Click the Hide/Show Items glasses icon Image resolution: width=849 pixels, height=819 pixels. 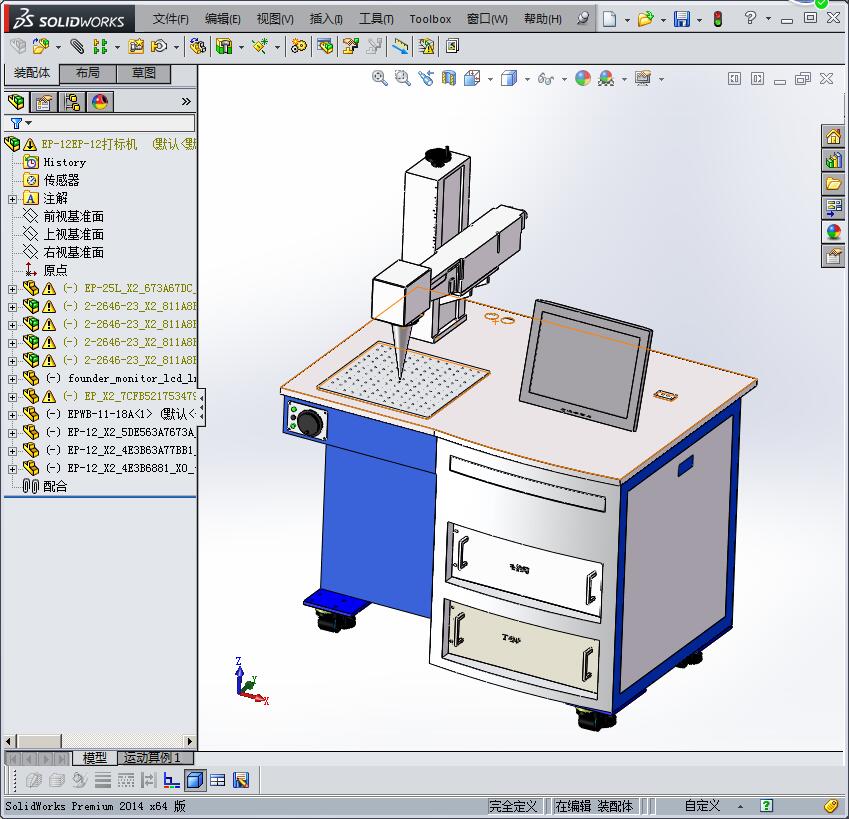pos(546,79)
